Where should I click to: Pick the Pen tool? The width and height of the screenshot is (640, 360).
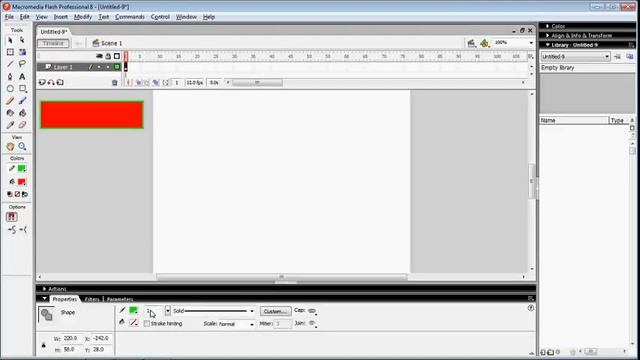tap(10, 76)
